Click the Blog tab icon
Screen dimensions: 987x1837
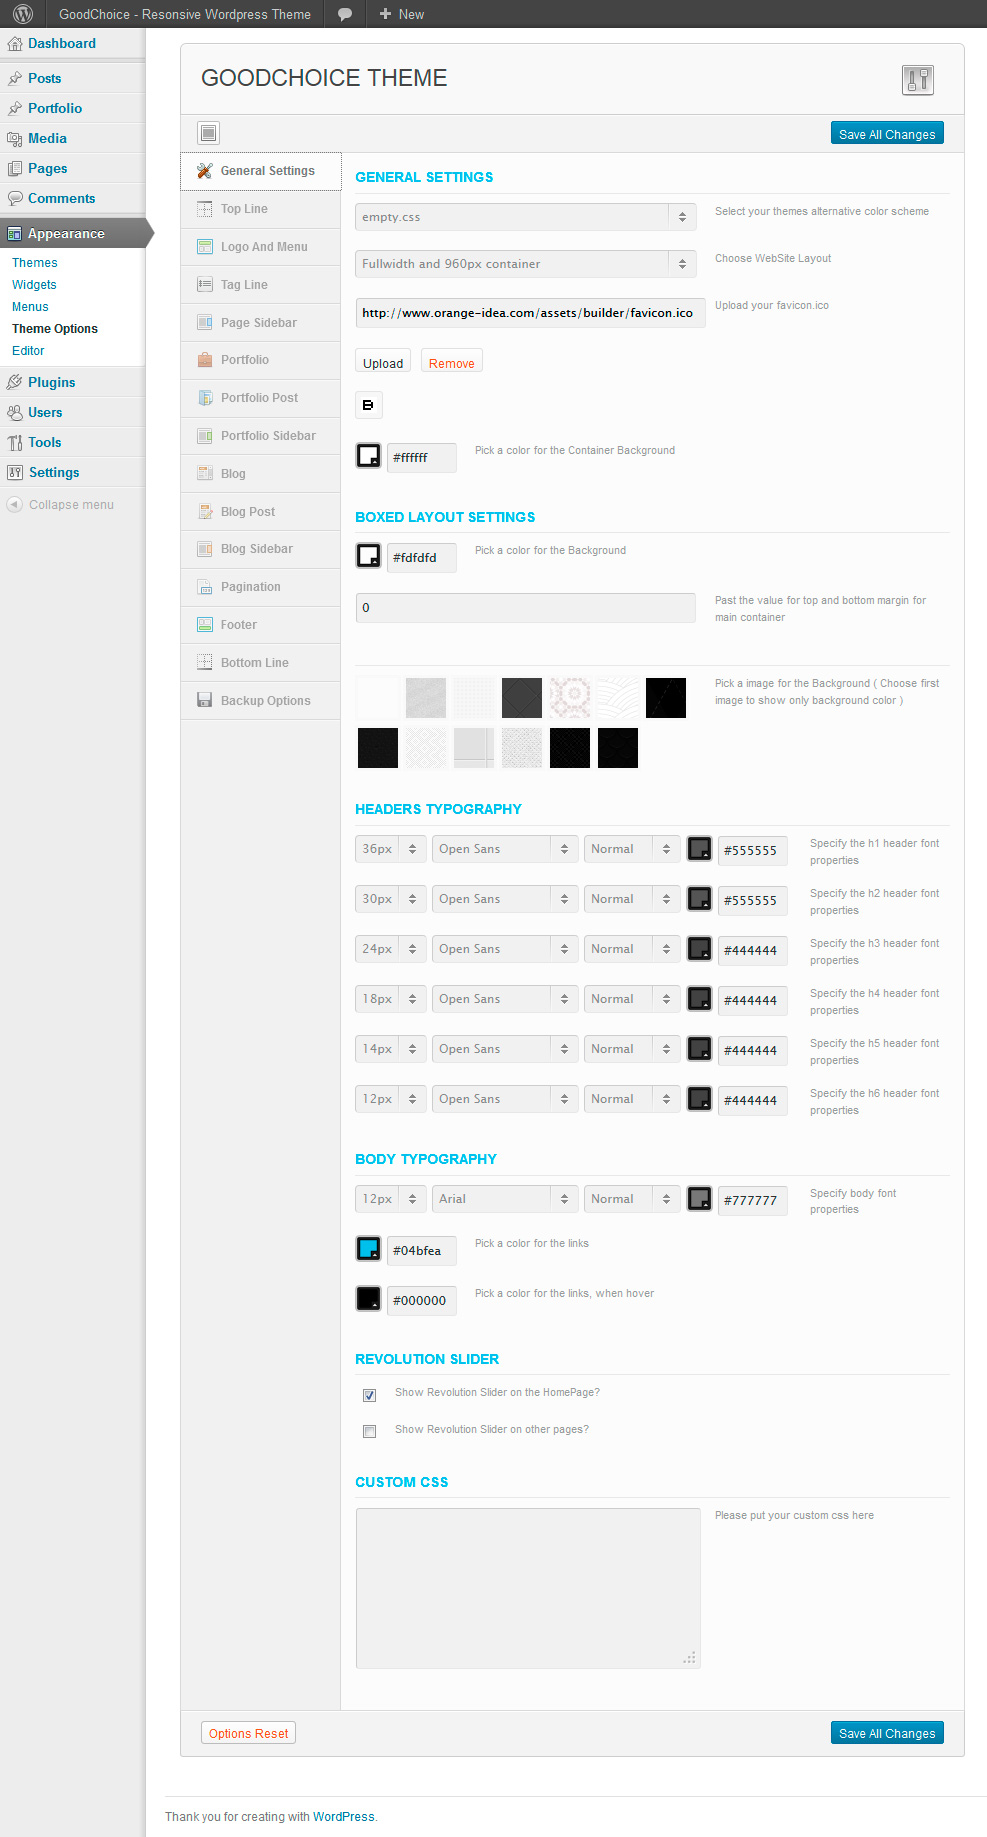(x=205, y=474)
